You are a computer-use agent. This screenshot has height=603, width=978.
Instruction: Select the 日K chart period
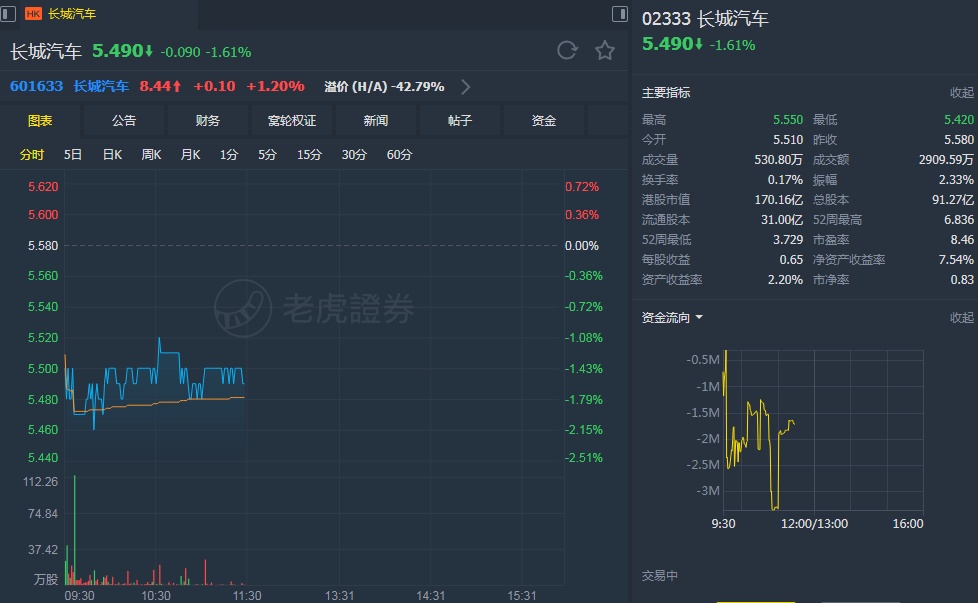112,155
